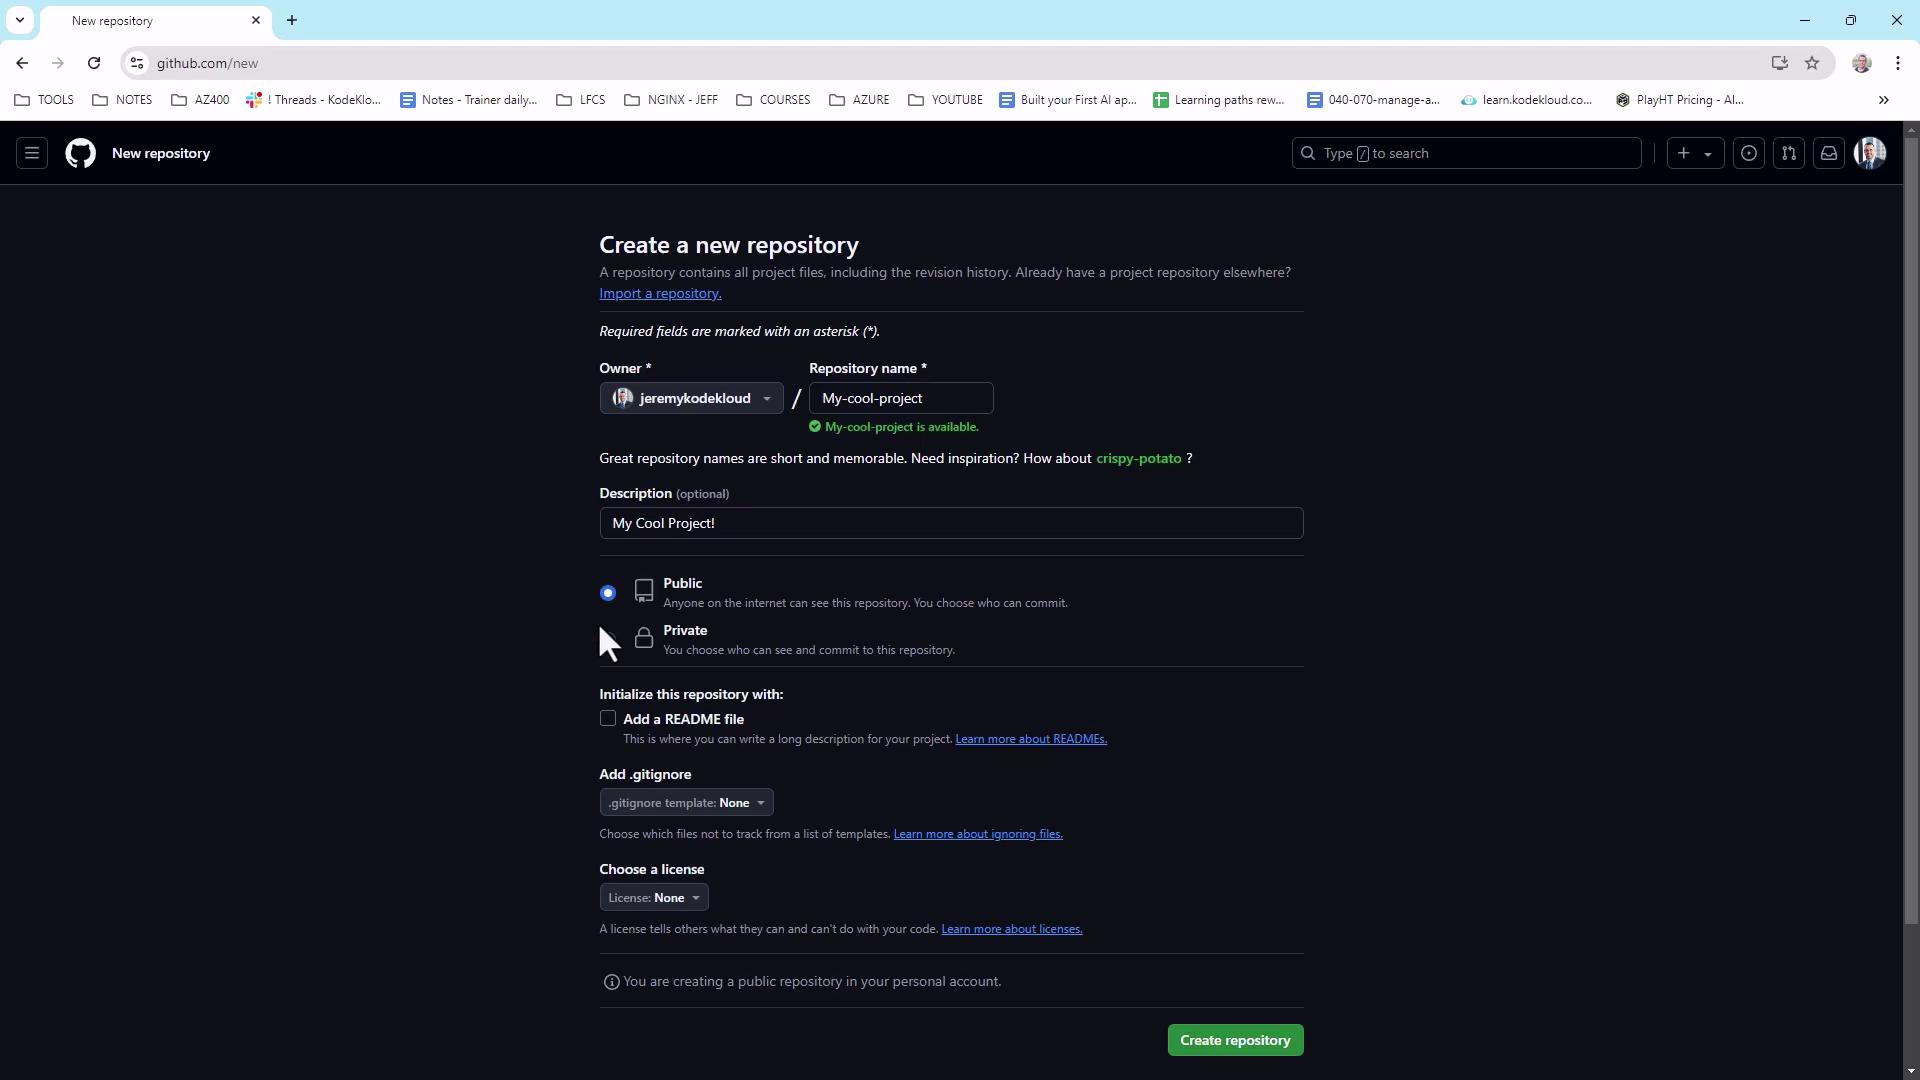Select the Public visibility radio button
This screenshot has width=1920, height=1080.
(x=607, y=593)
